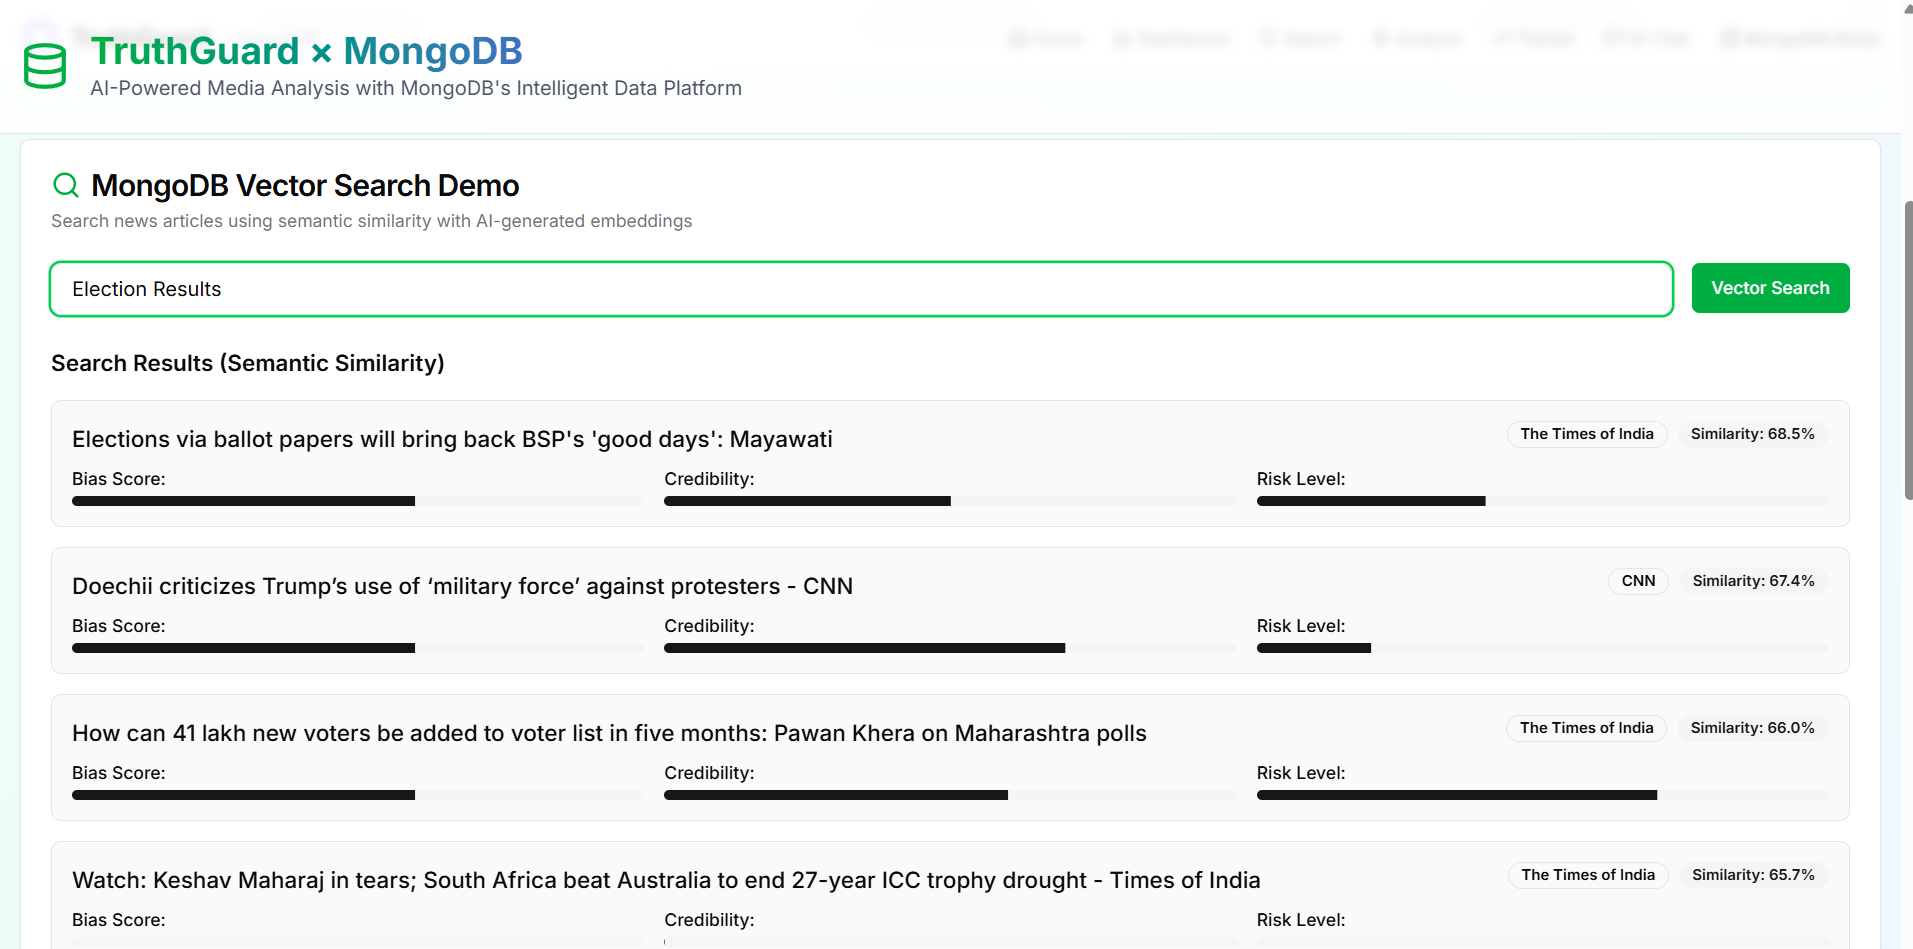
Task: Click the Similarity 67.4% badge
Action: (x=1753, y=581)
